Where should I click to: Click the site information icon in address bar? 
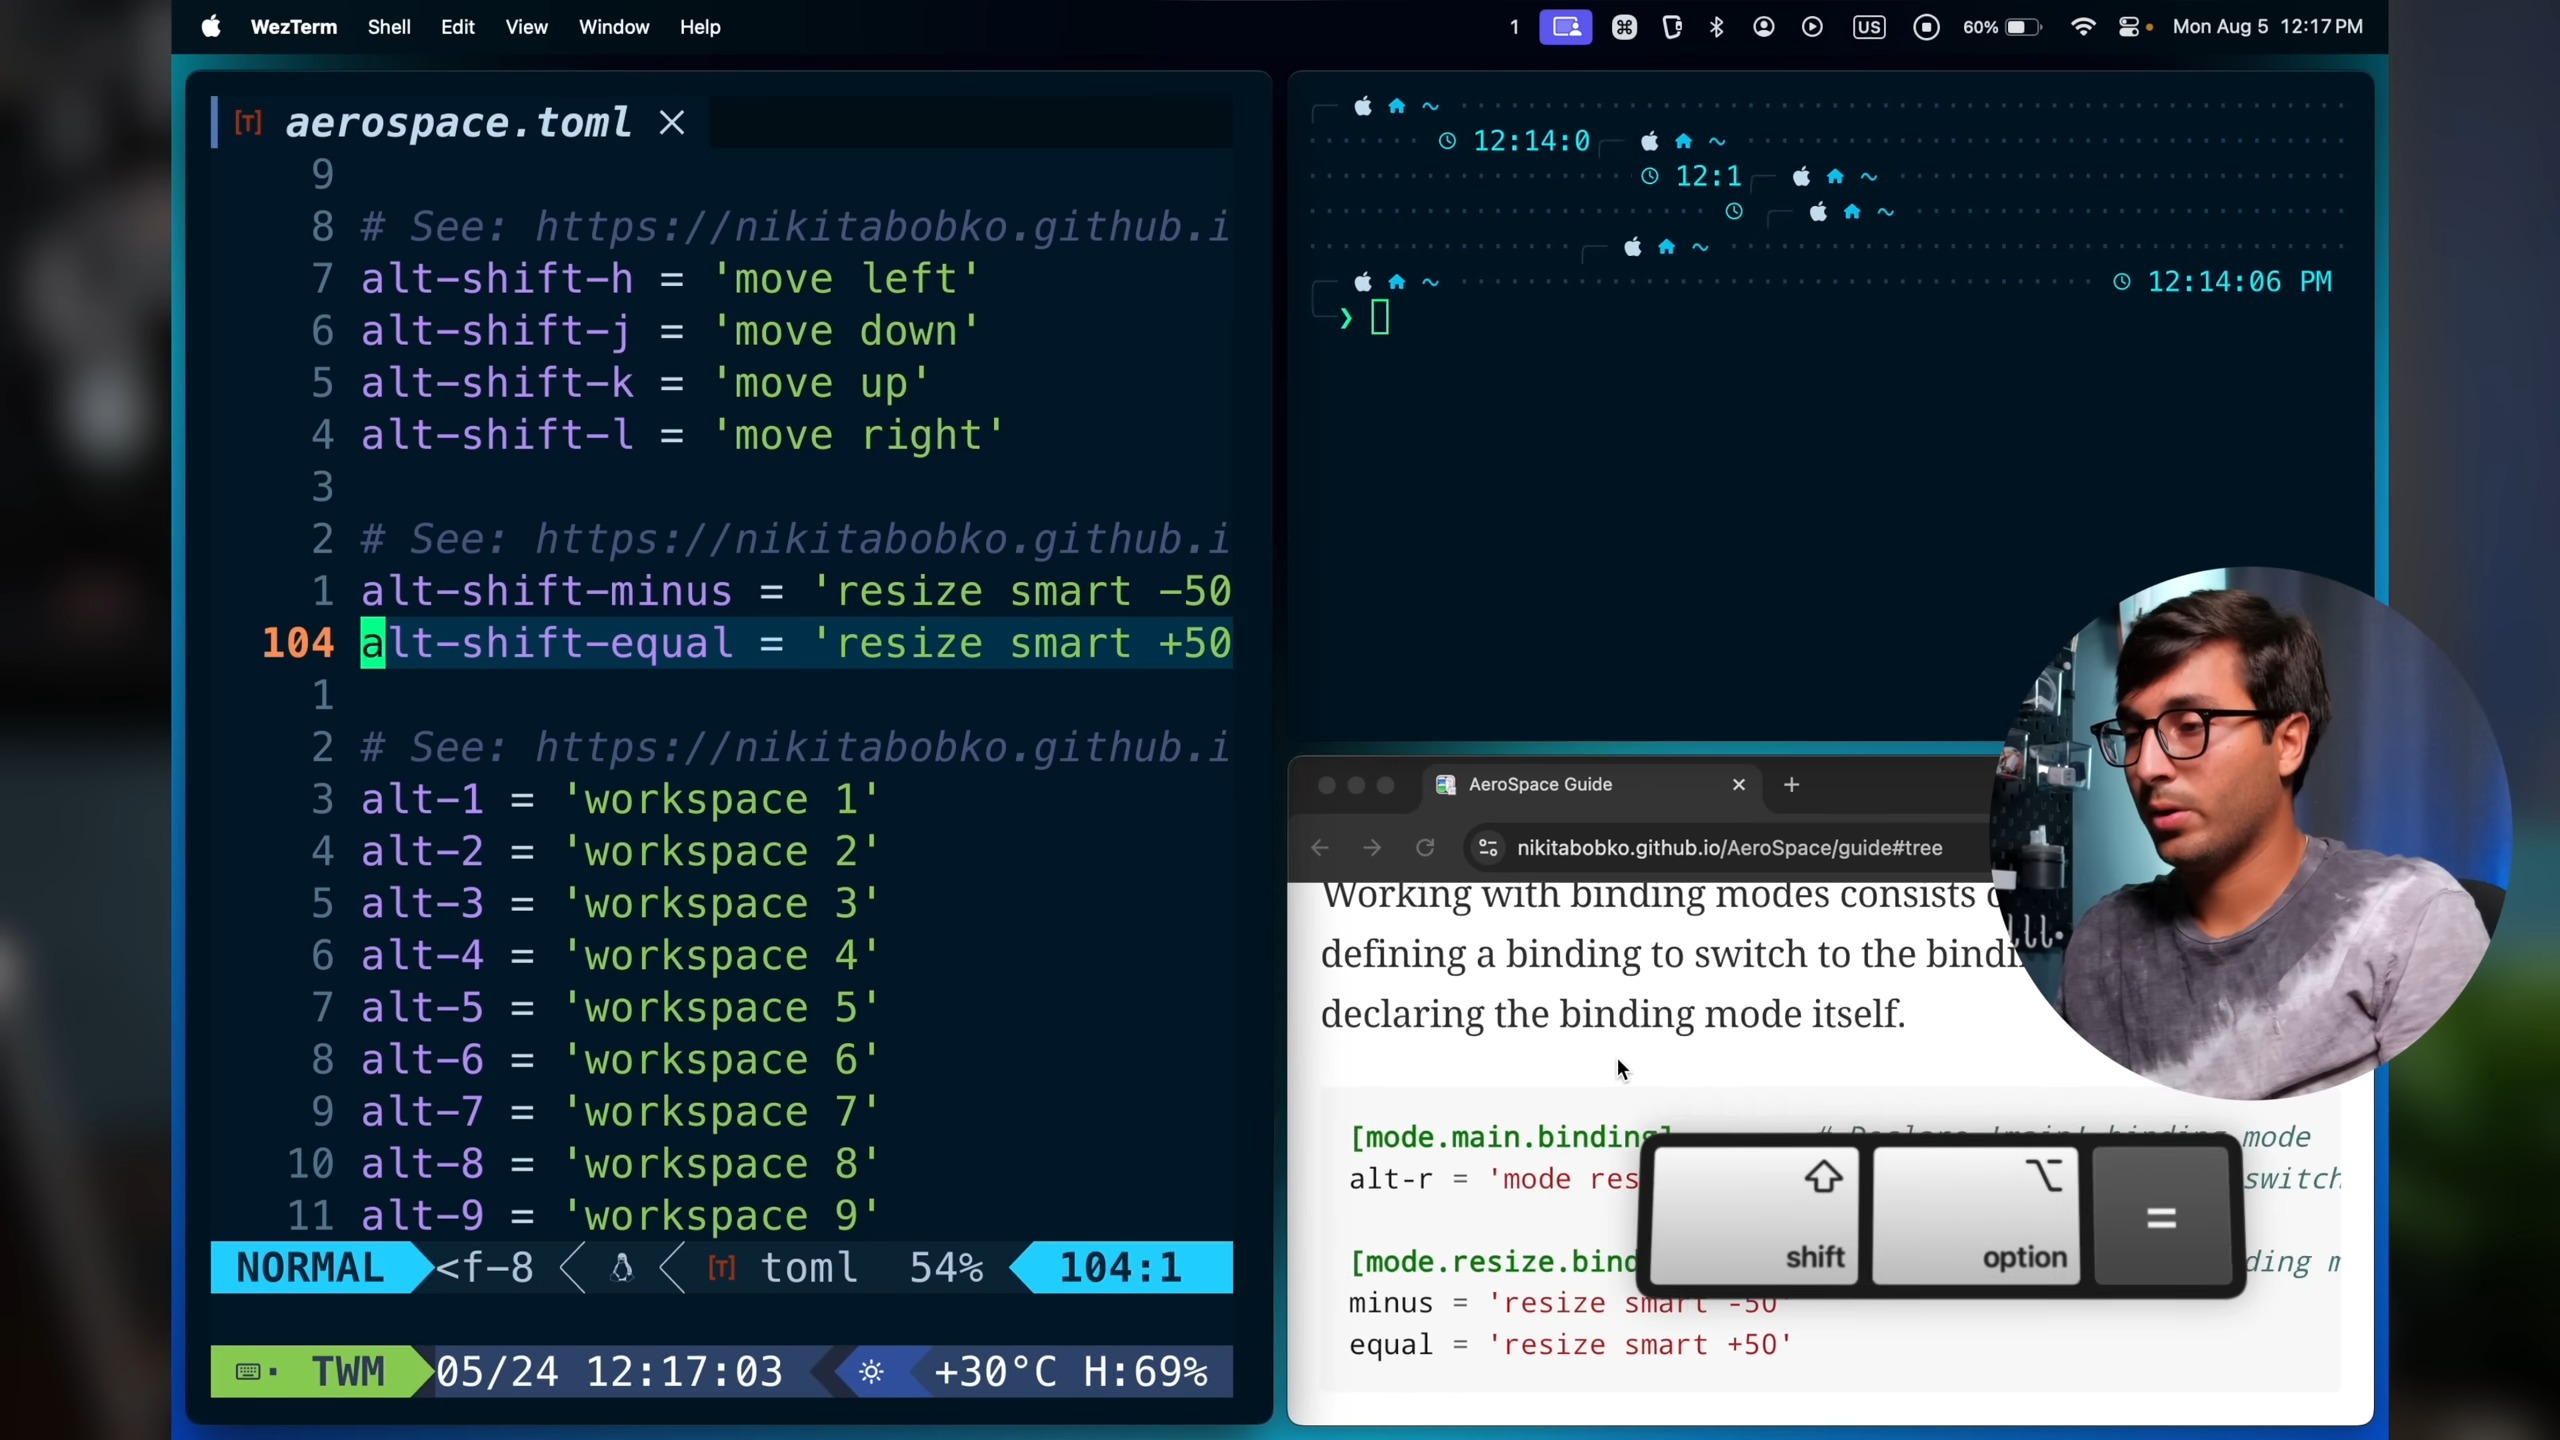pos(1487,848)
